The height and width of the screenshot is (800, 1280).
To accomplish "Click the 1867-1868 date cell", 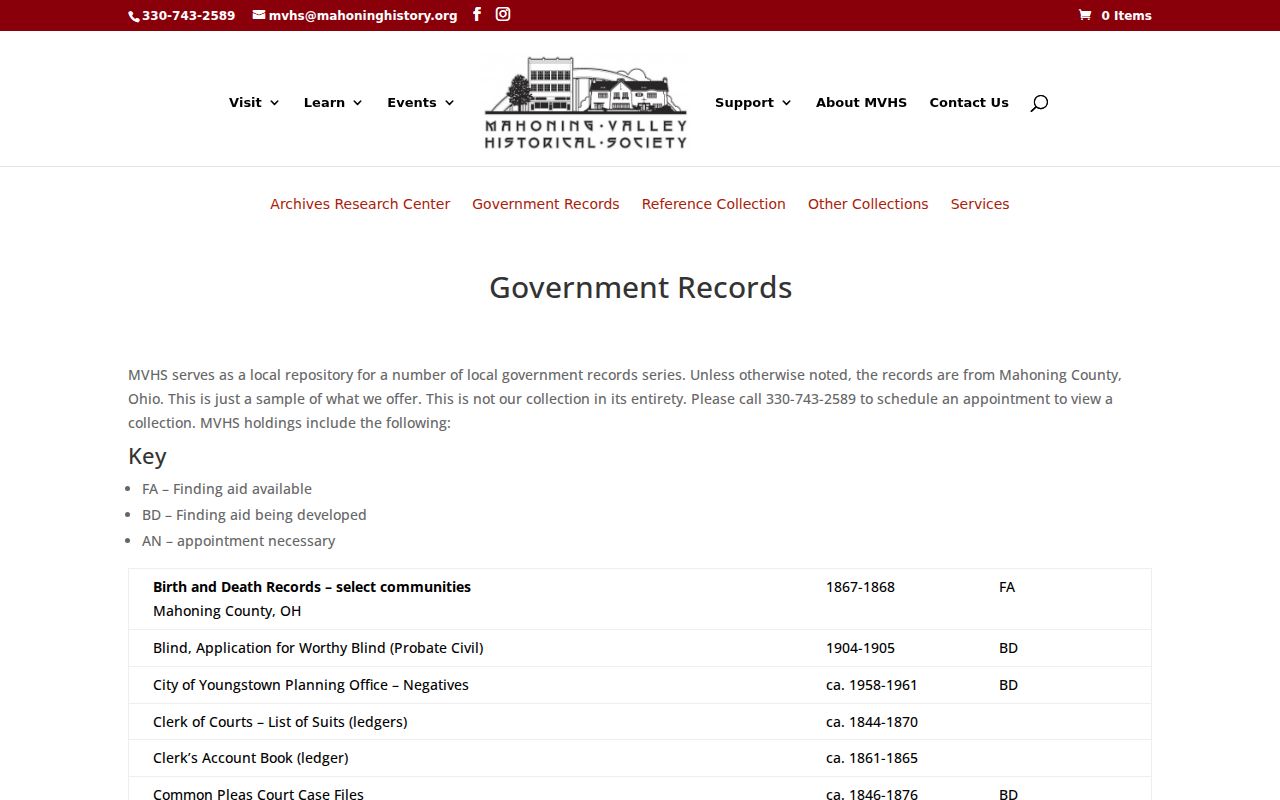I will [860, 587].
